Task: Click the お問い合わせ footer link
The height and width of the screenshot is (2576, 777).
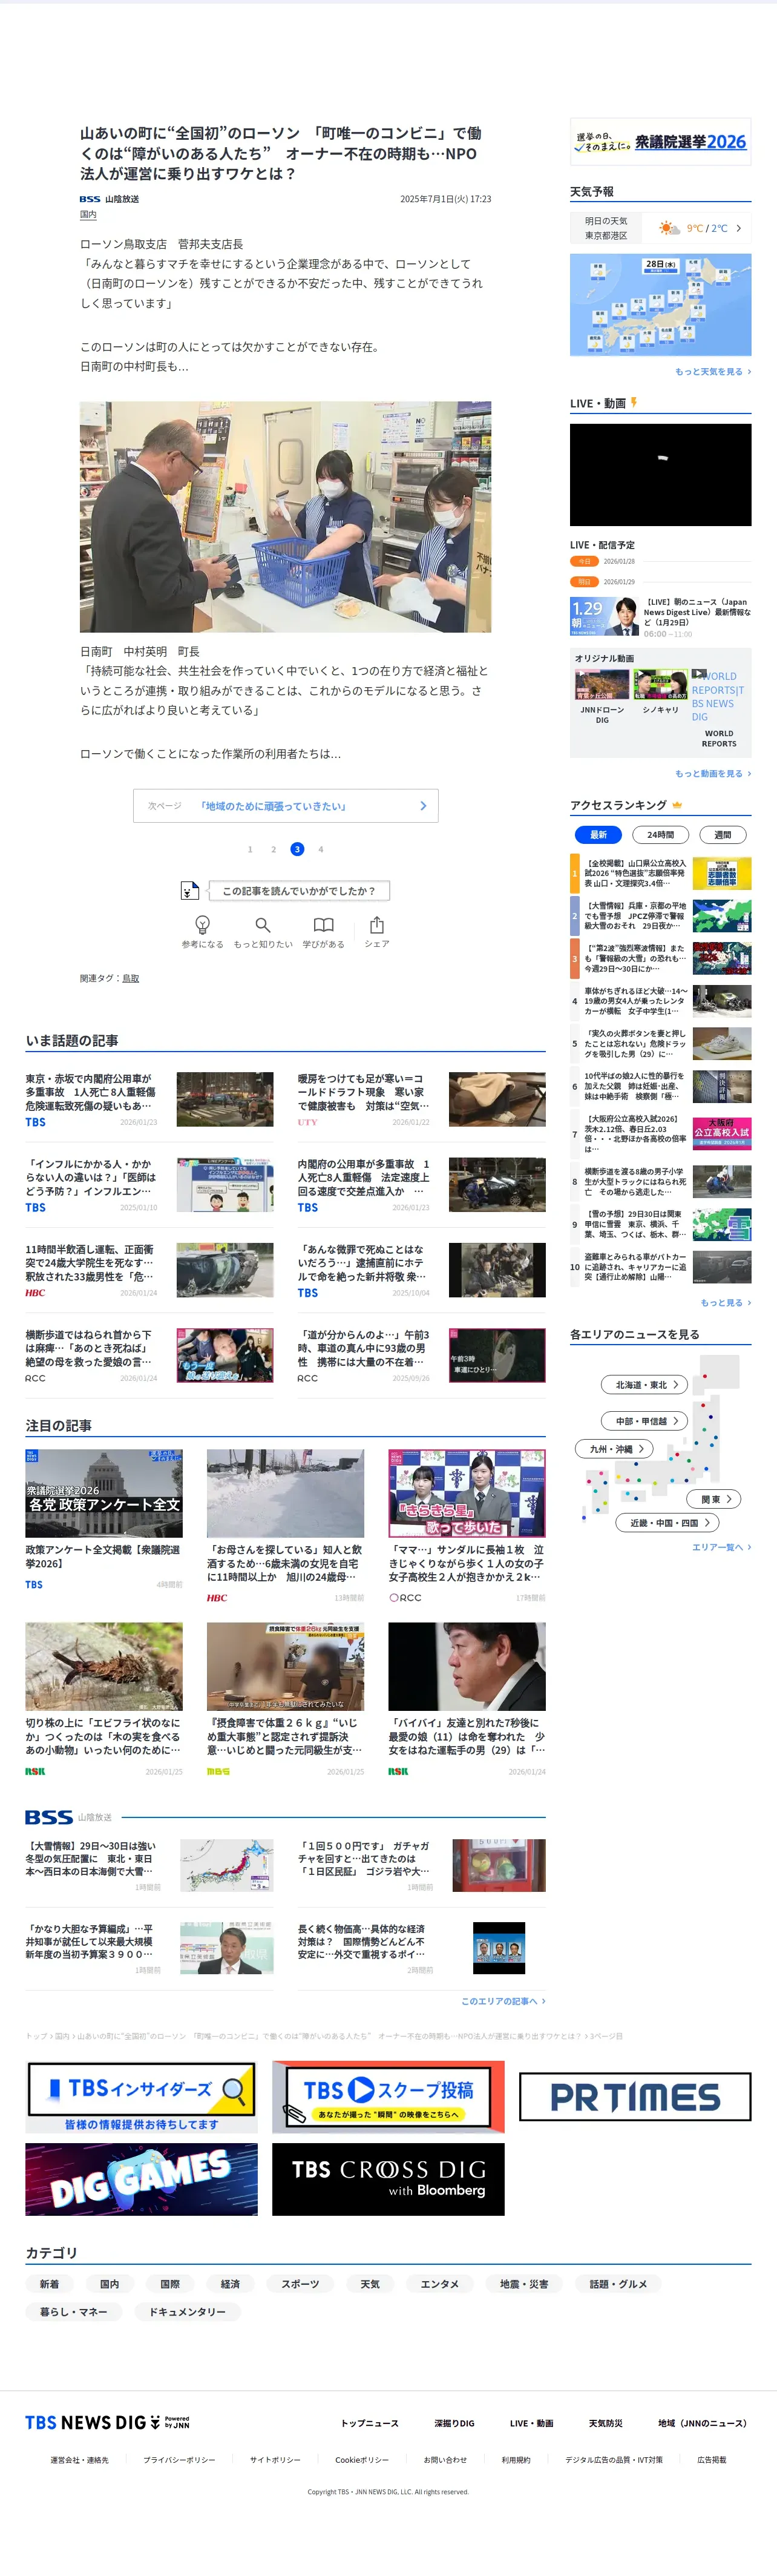Action: (445, 2460)
